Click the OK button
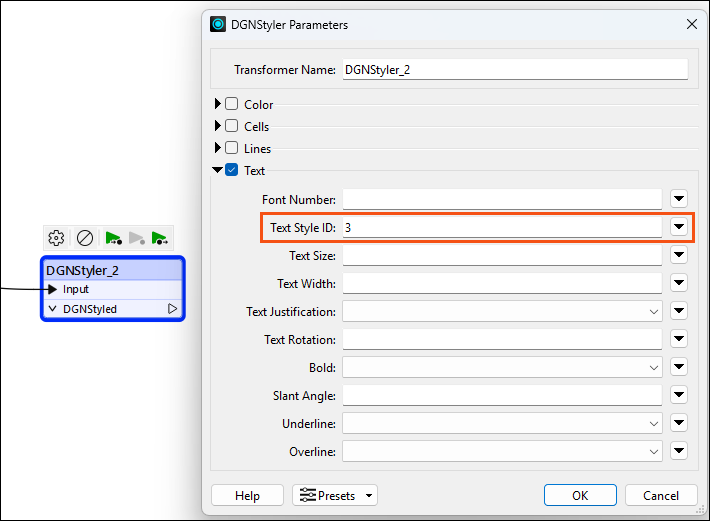 [580, 495]
